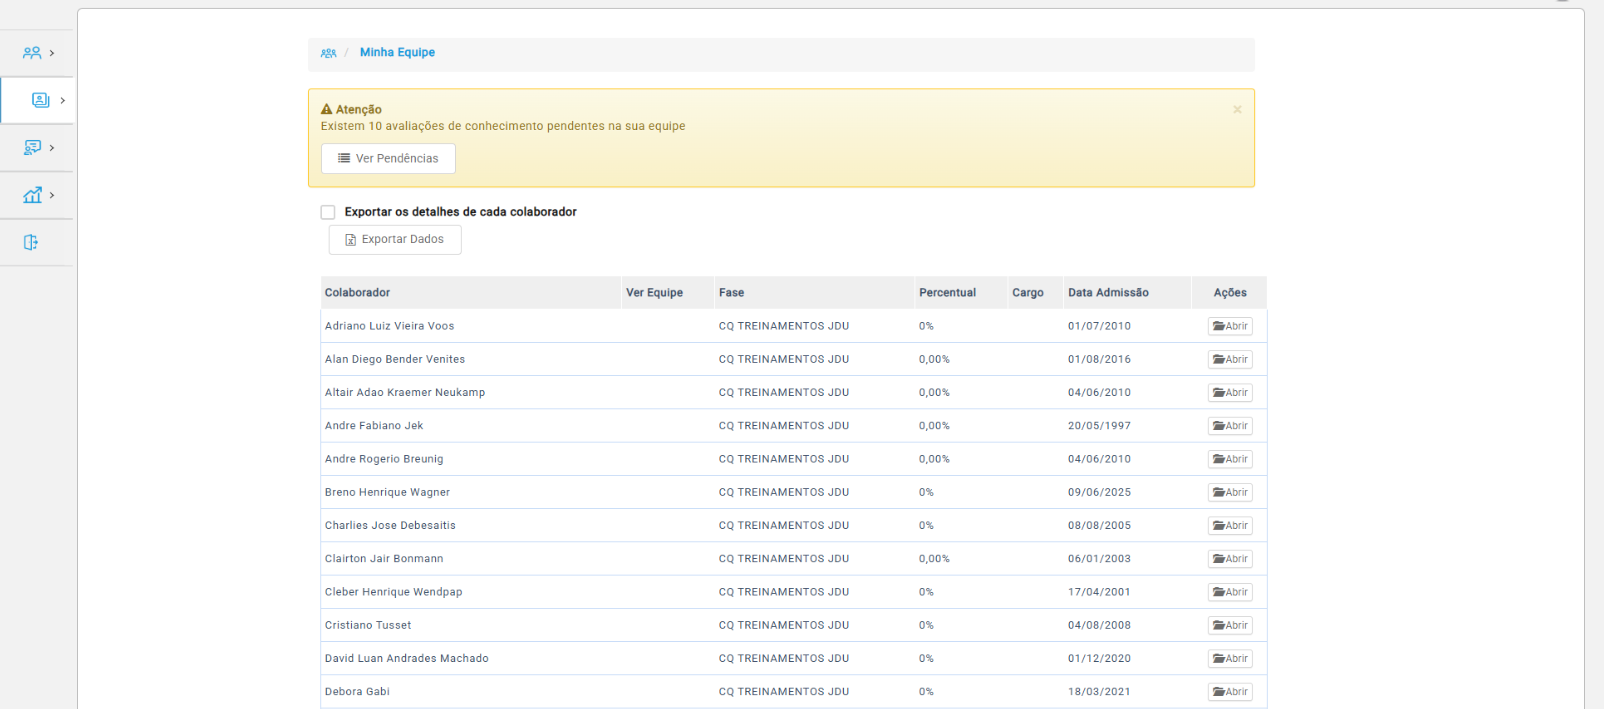Click the people group sidebar icon

32,53
